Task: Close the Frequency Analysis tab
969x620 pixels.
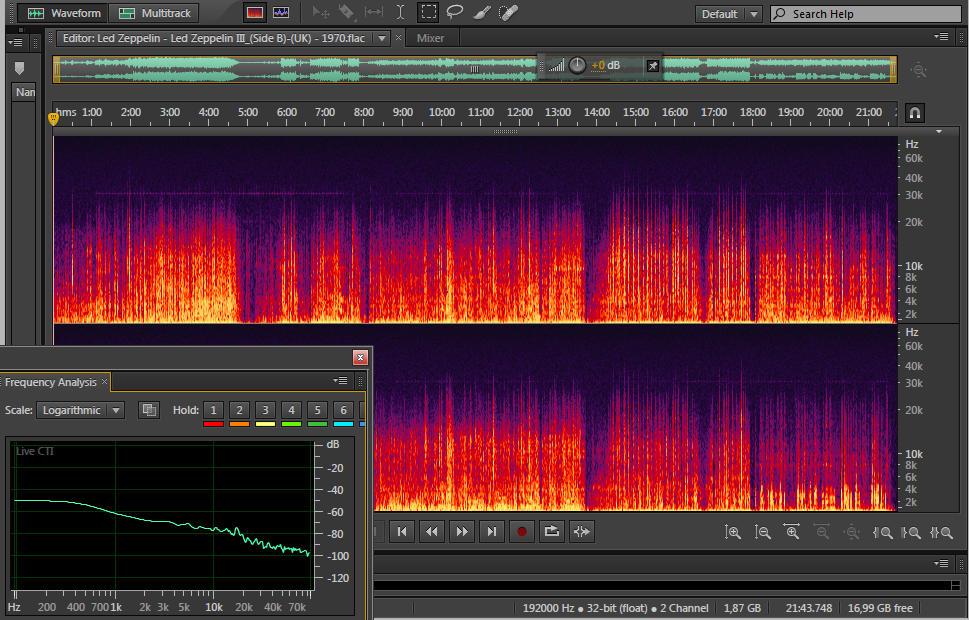Action: 104,381
